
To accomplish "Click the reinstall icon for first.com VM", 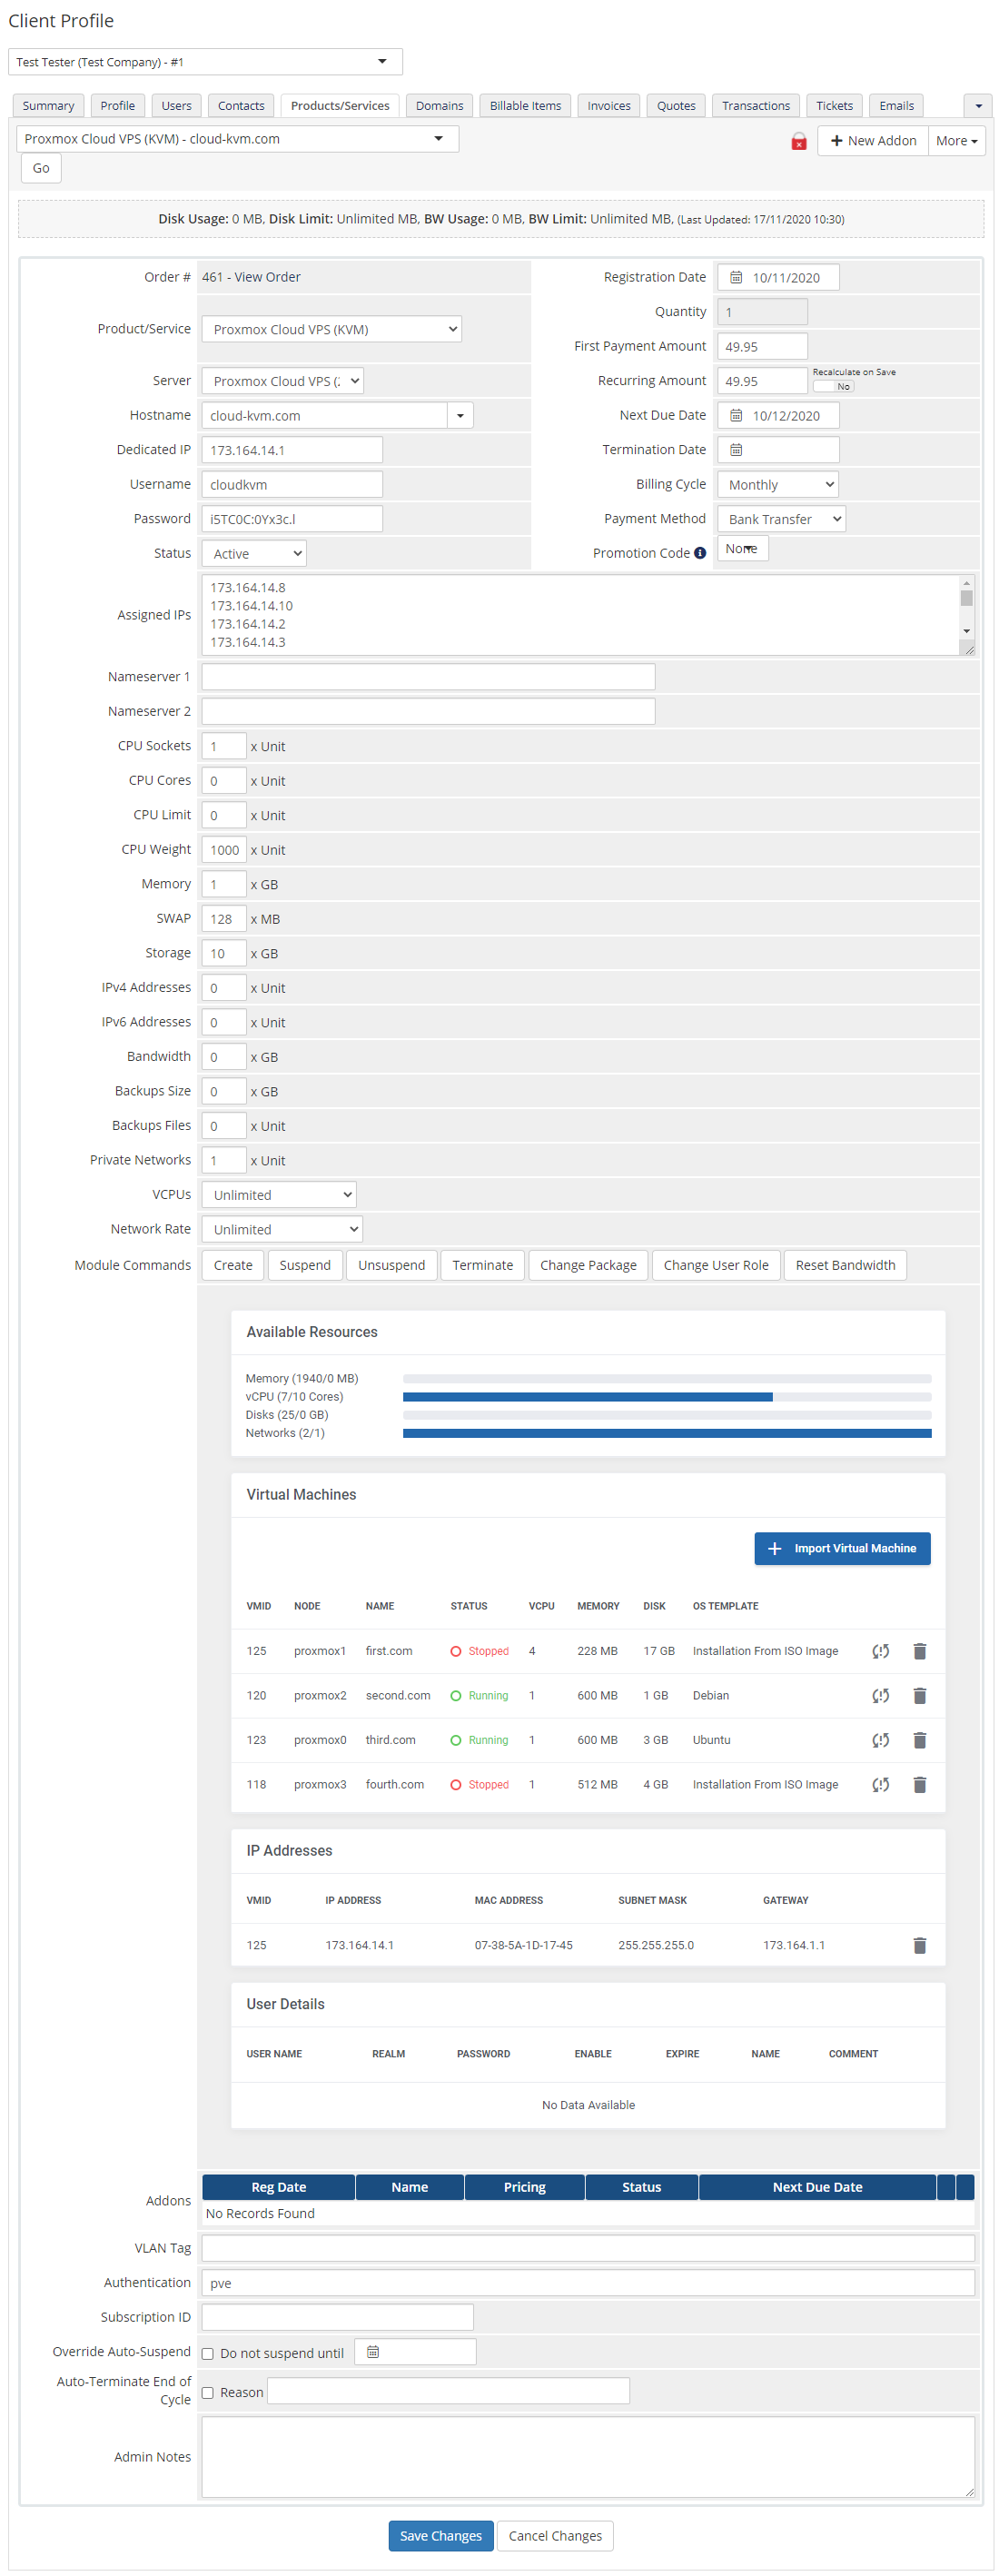I will pyautogui.click(x=880, y=1651).
